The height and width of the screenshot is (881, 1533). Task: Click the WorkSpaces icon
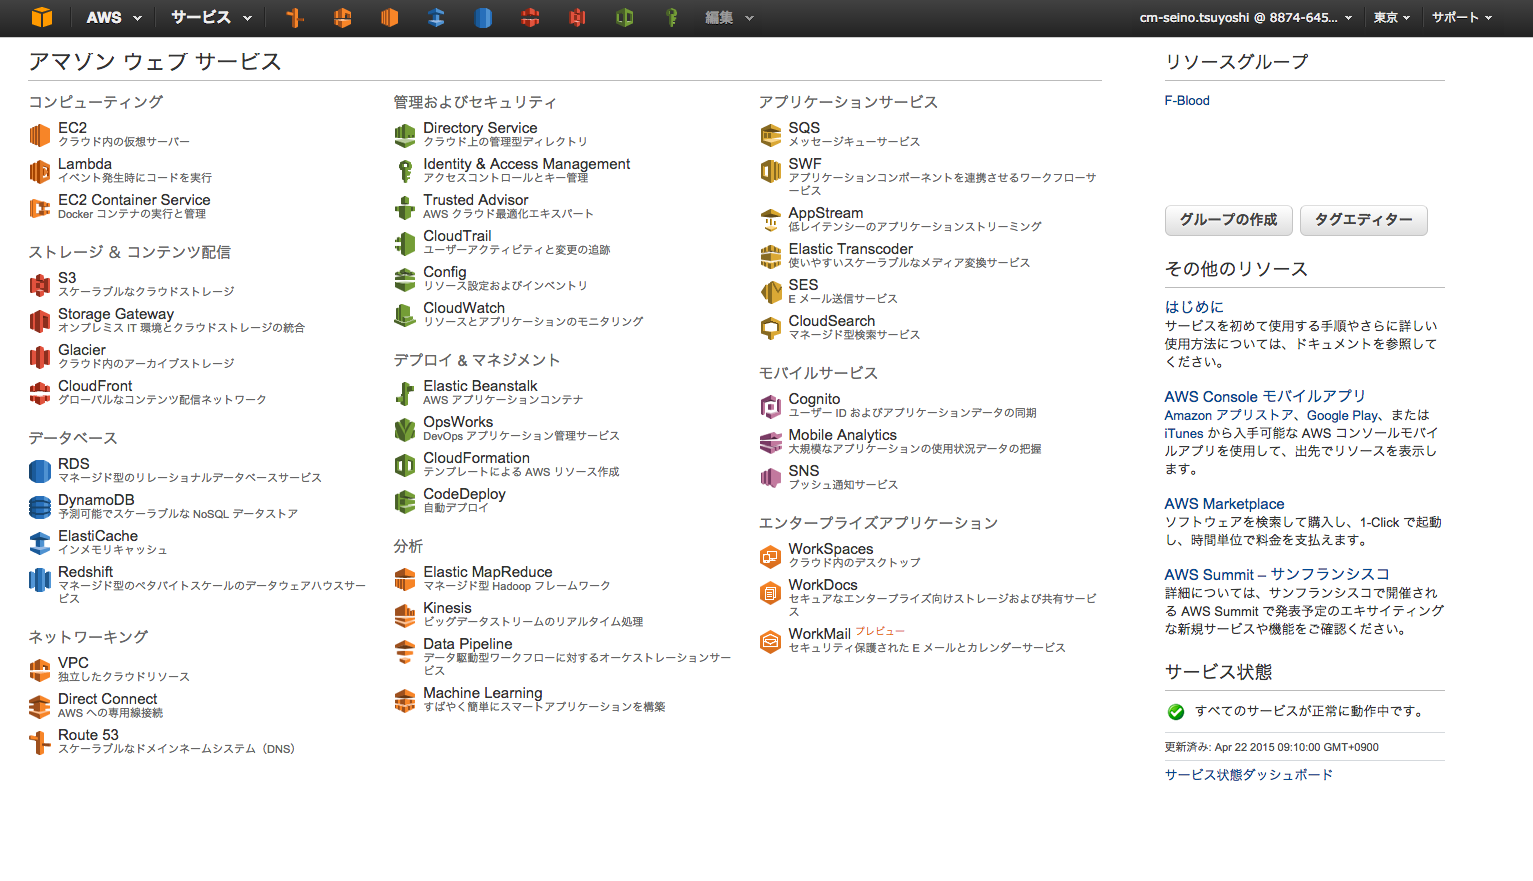tap(770, 556)
